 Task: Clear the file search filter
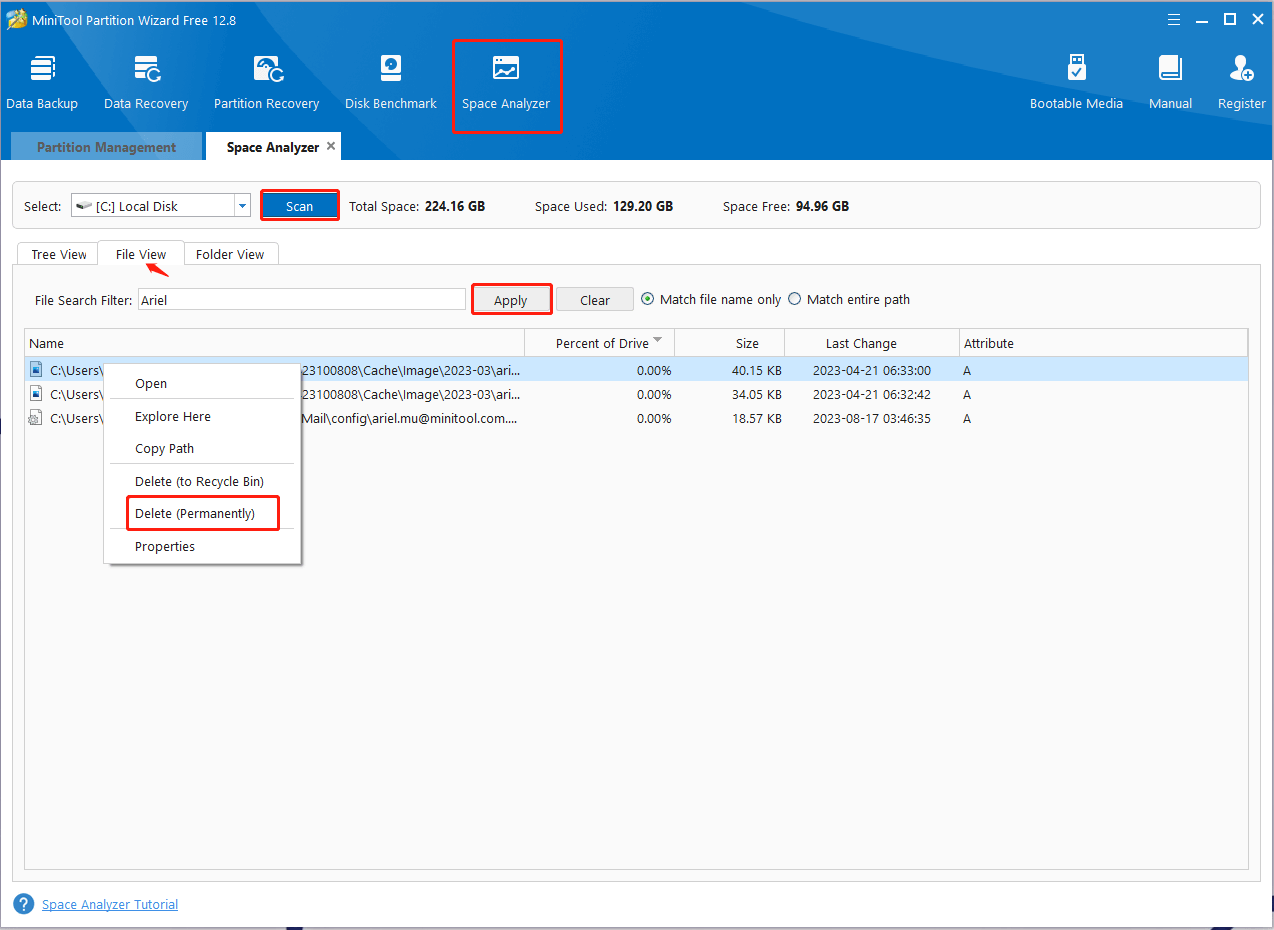coord(595,300)
